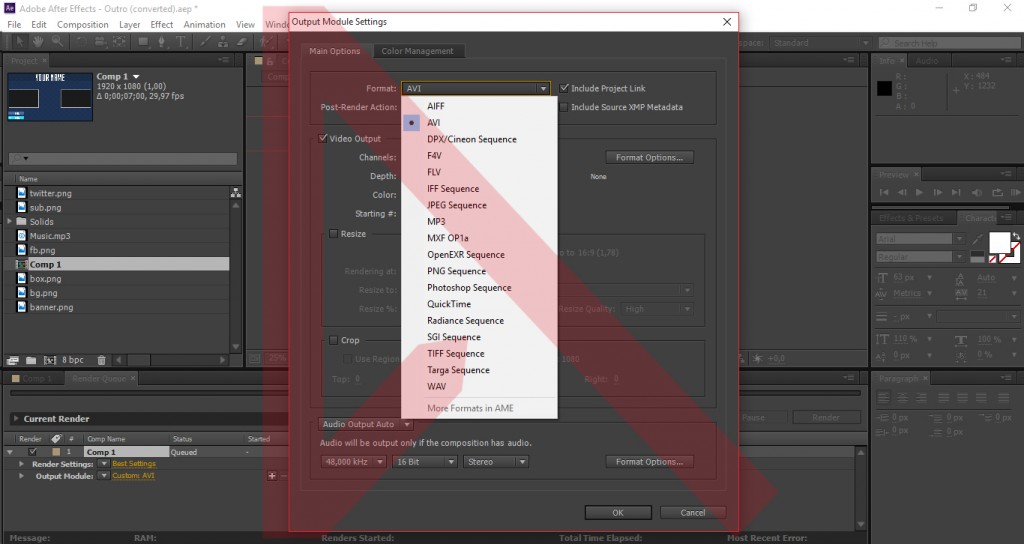Screen dimensions: 1024x544
Task: Expand Output Module details triangle
Action: click(21, 476)
